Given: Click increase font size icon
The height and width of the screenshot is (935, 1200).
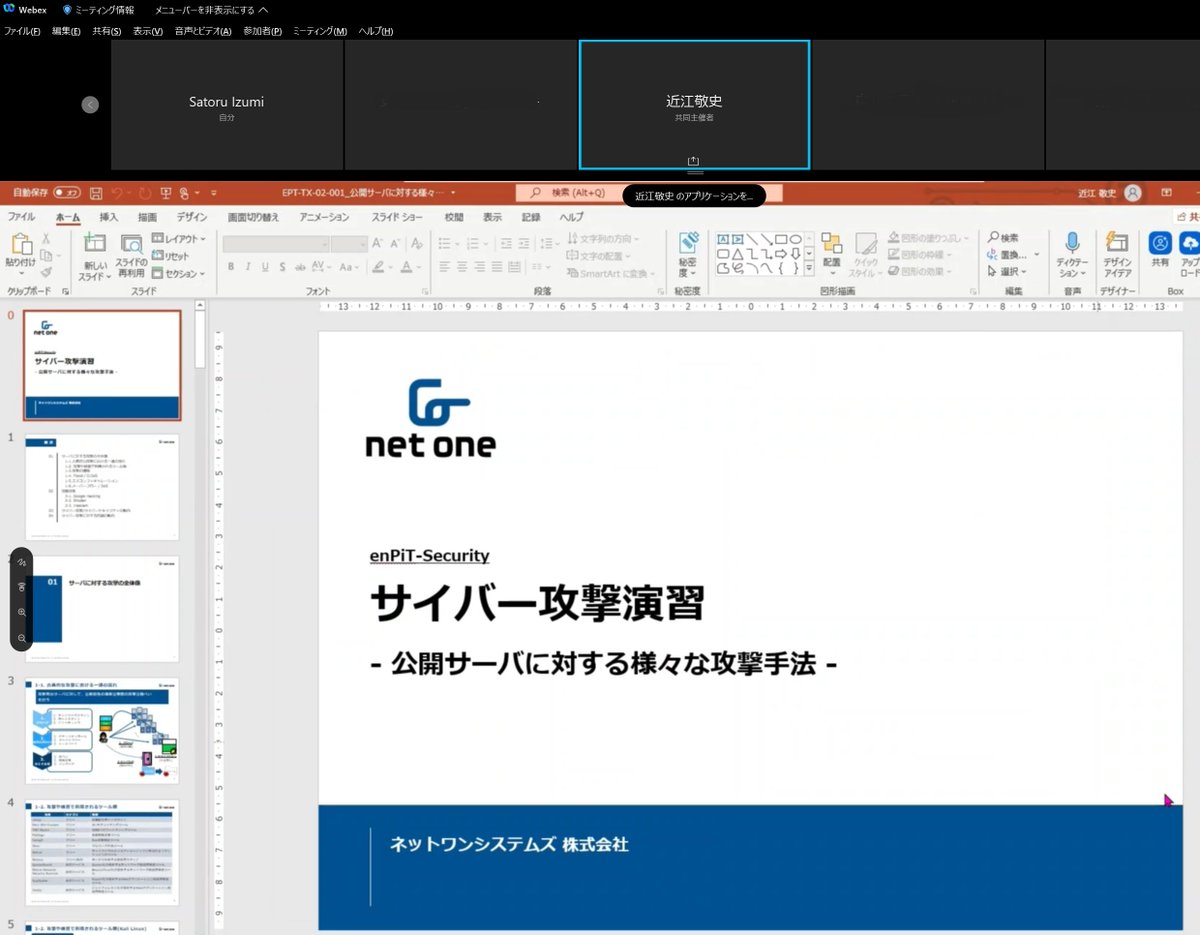Looking at the screenshot, I should click(377, 243).
